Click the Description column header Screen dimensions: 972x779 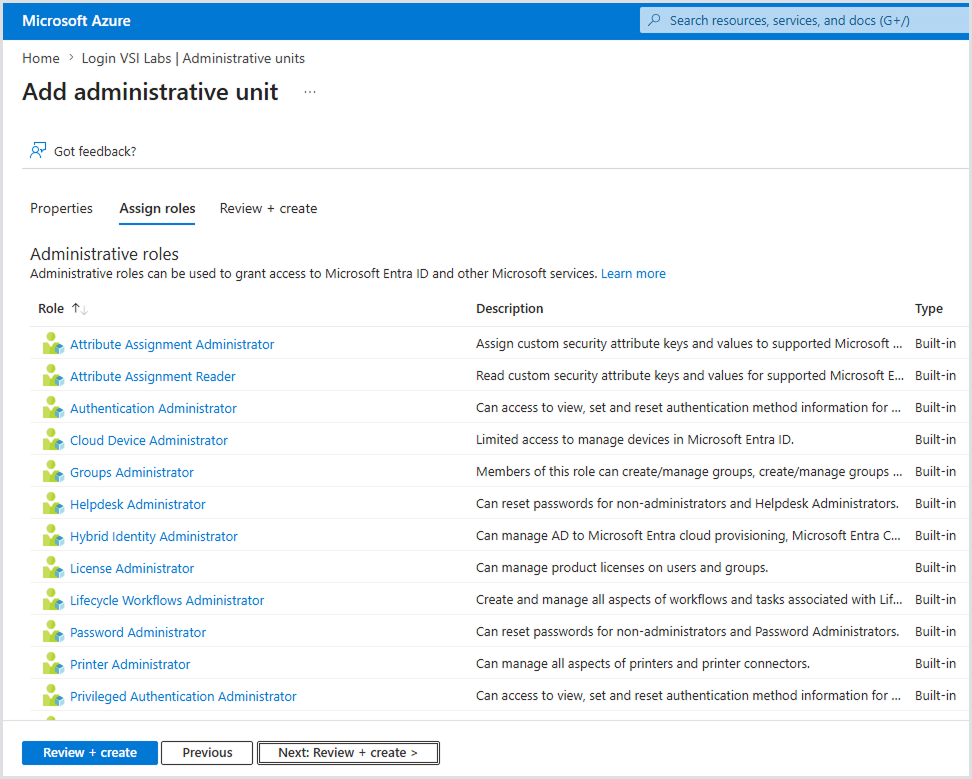510,309
